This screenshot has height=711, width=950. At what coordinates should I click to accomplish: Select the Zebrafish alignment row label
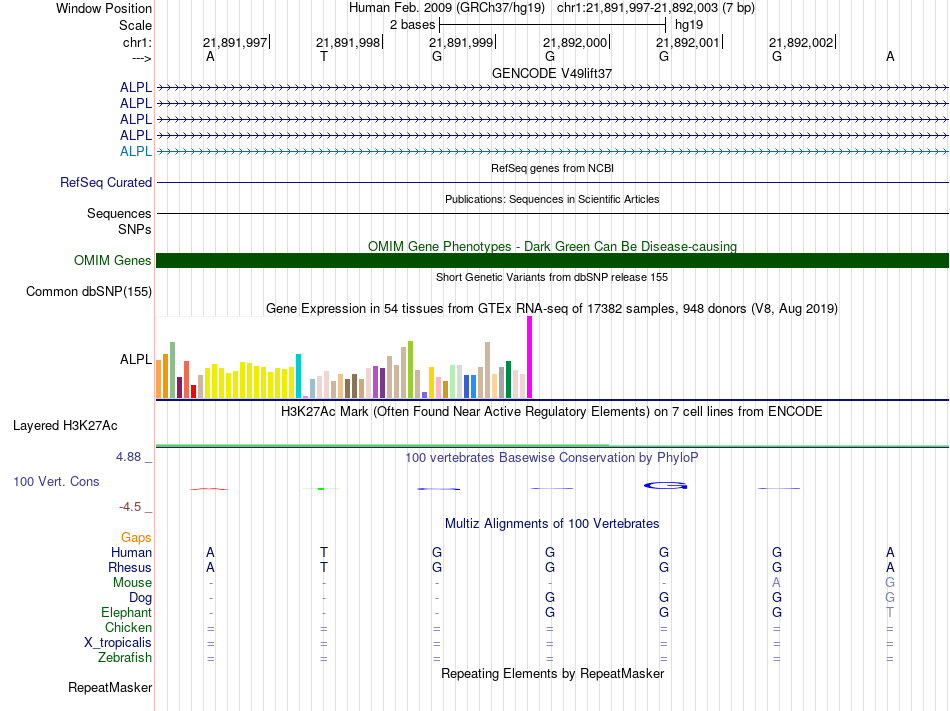pyautogui.click(x=125, y=658)
